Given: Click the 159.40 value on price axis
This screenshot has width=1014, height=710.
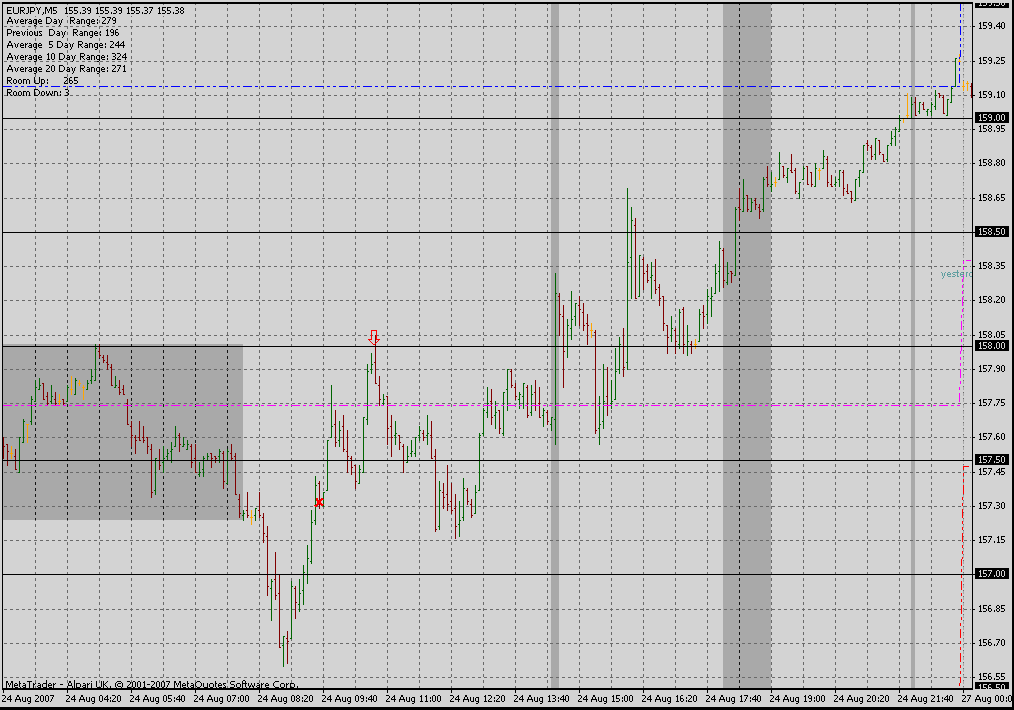Looking at the screenshot, I should tap(991, 26).
